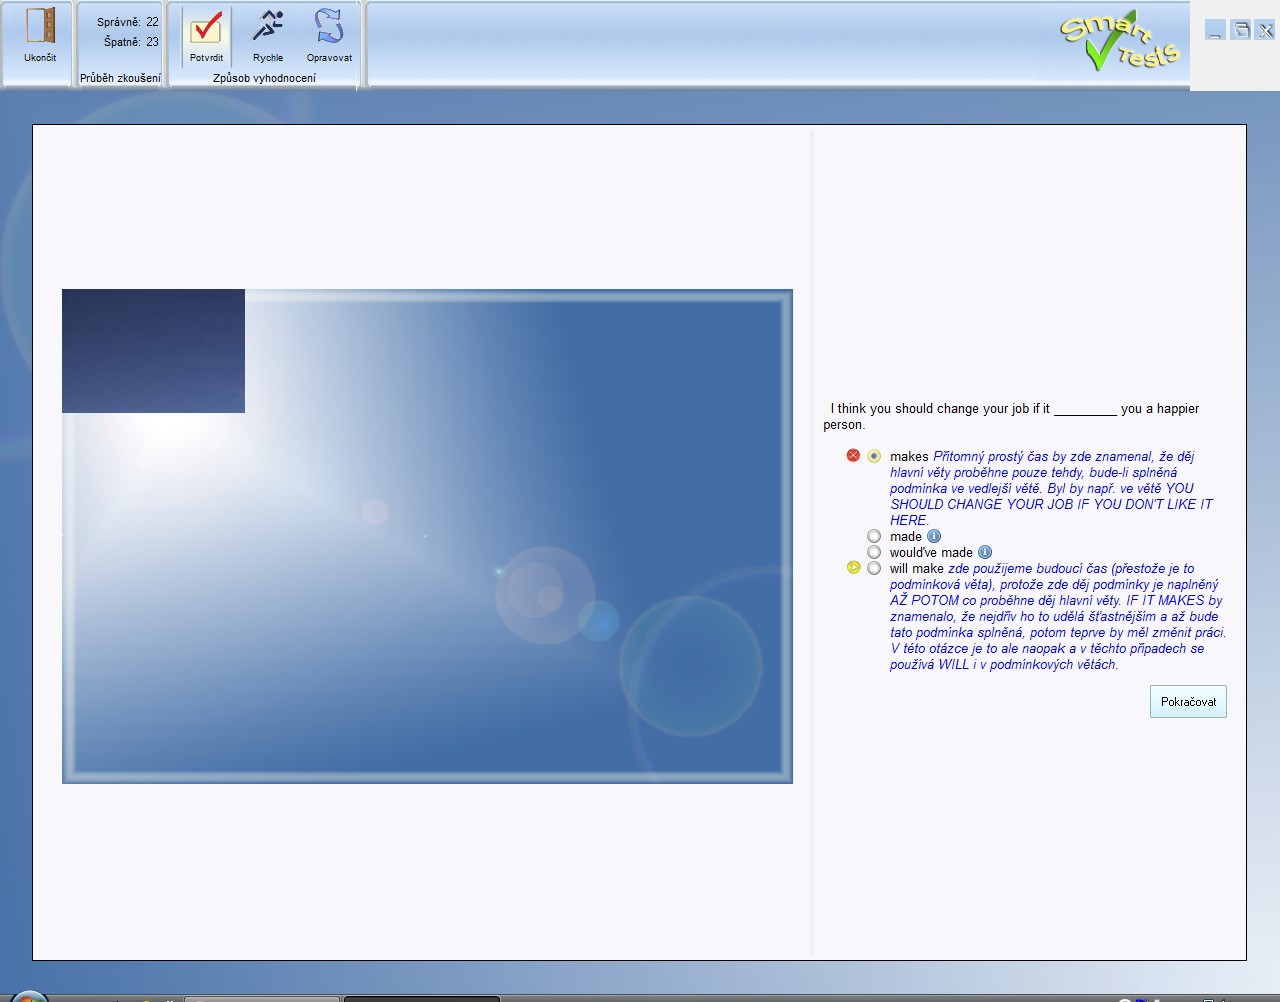Click the red wrong-answer X icon
This screenshot has width=1280, height=1002.
pyautogui.click(x=853, y=456)
